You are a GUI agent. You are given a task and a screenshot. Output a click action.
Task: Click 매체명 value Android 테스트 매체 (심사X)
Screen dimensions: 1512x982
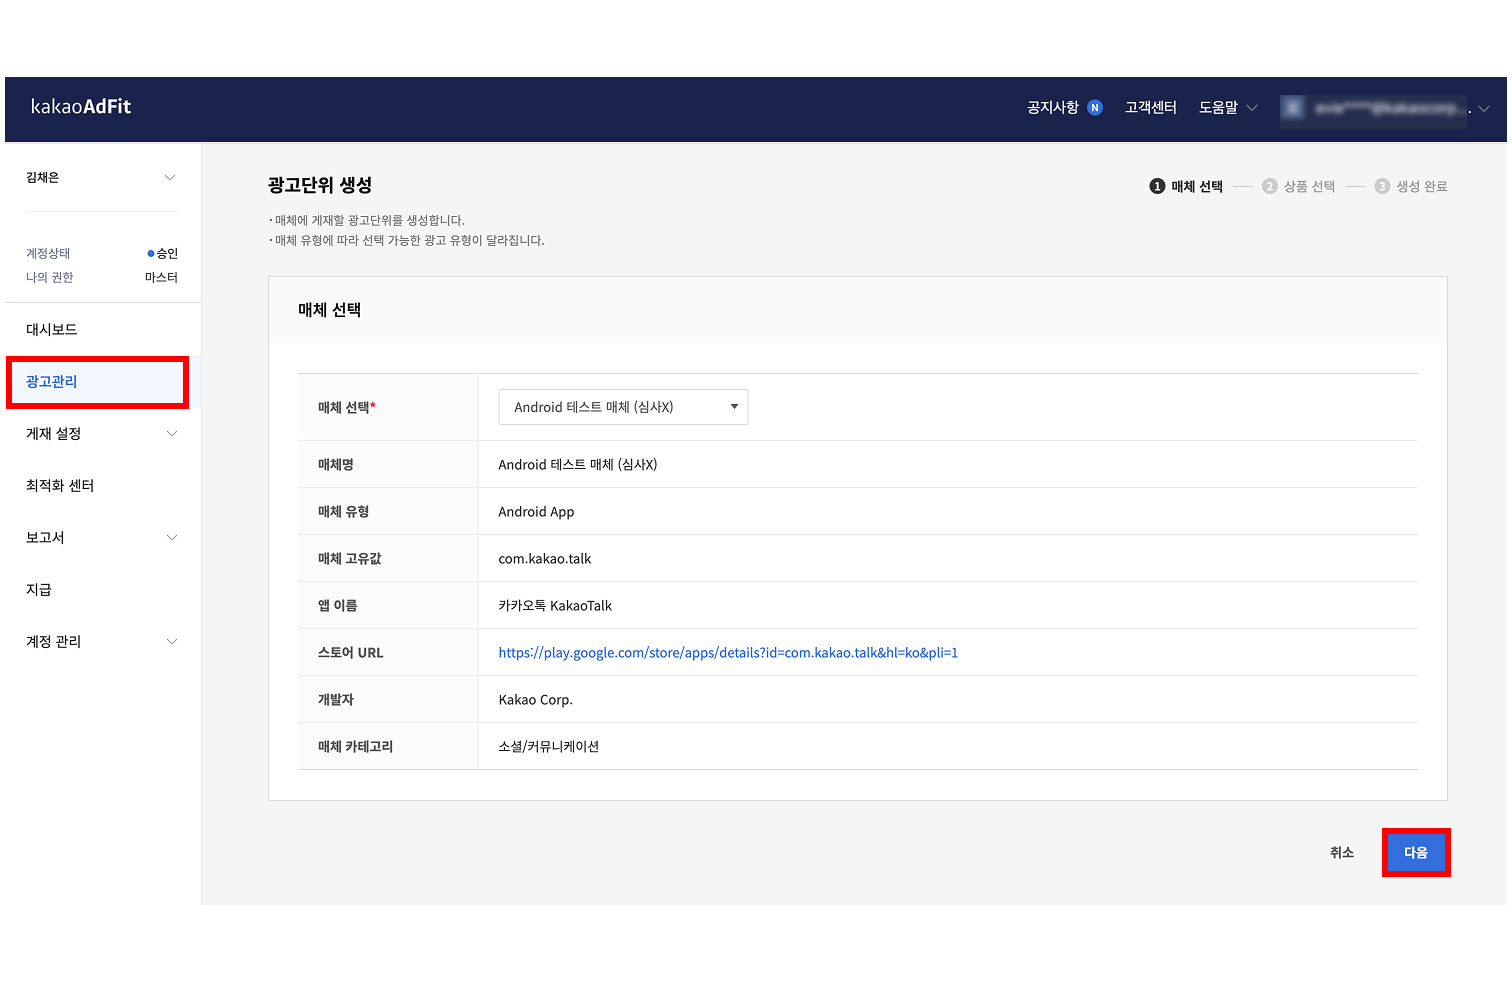pyautogui.click(x=578, y=464)
